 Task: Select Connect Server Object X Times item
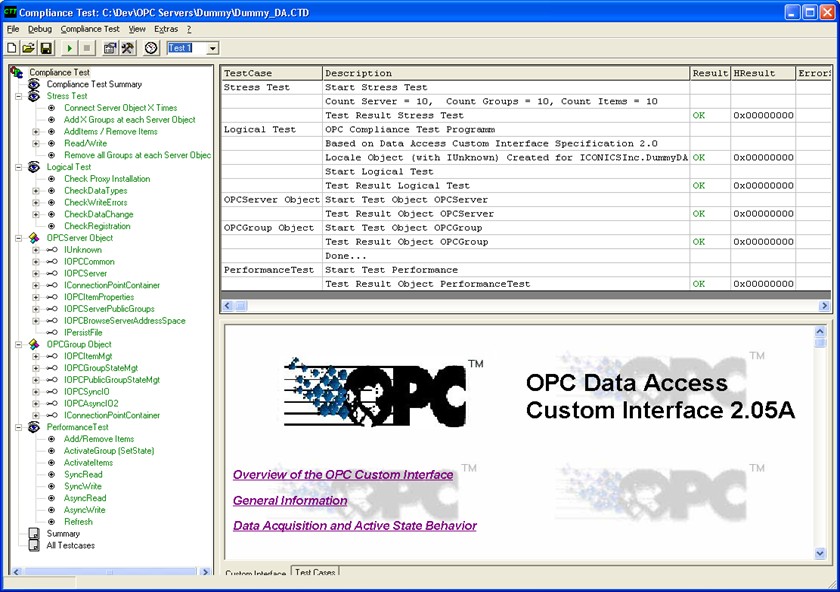[x=121, y=108]
